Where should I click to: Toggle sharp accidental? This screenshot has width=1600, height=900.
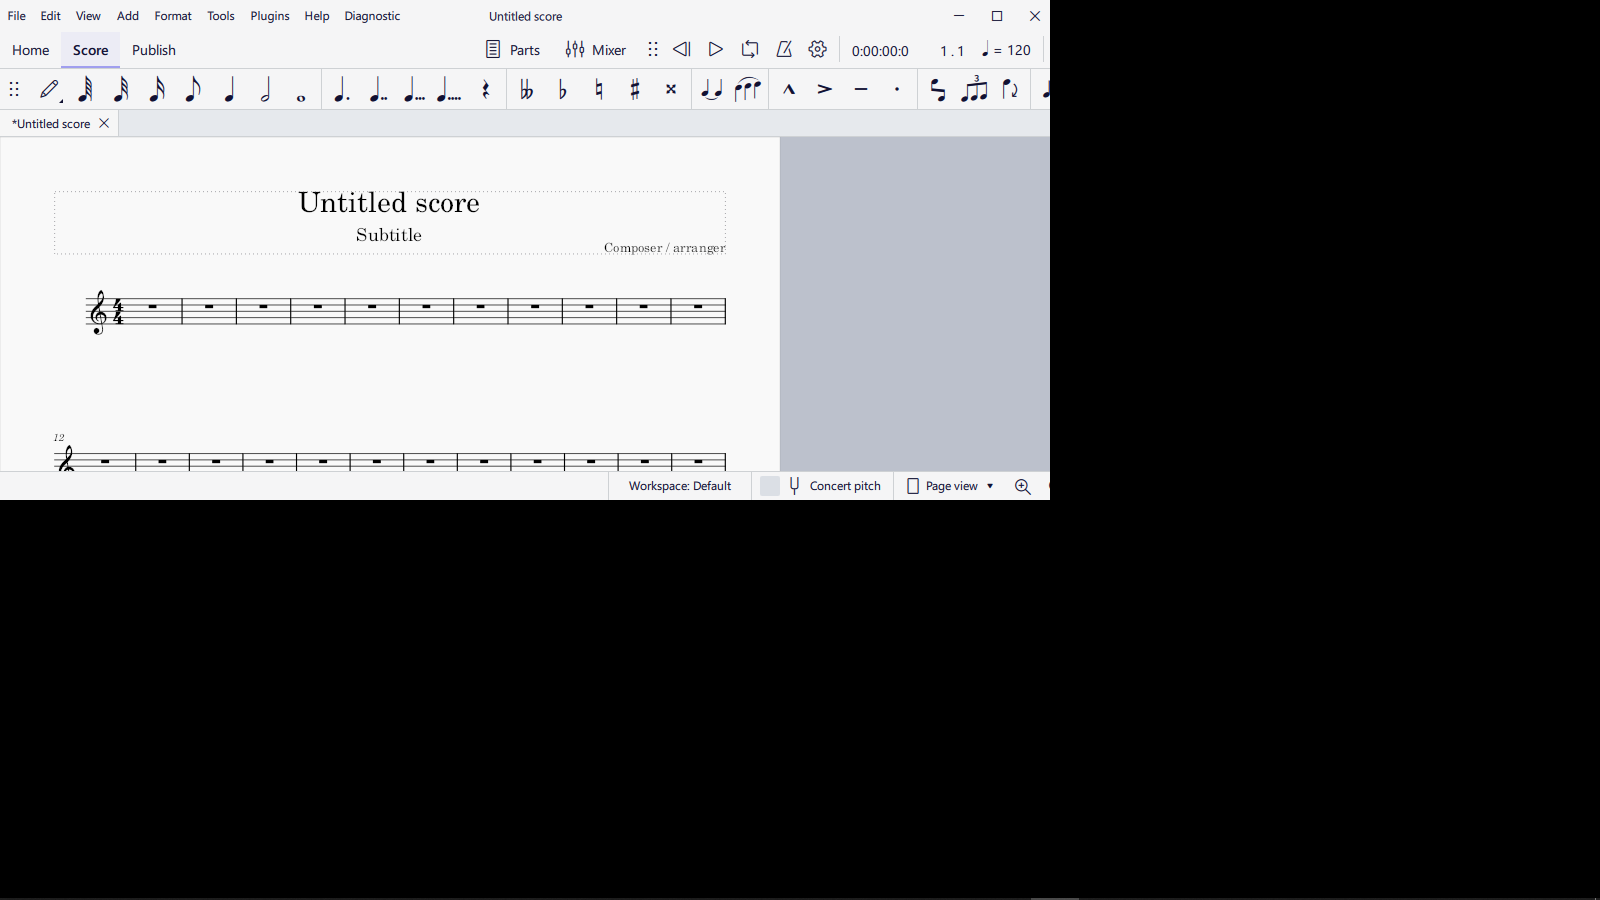[x=635, y=90]
